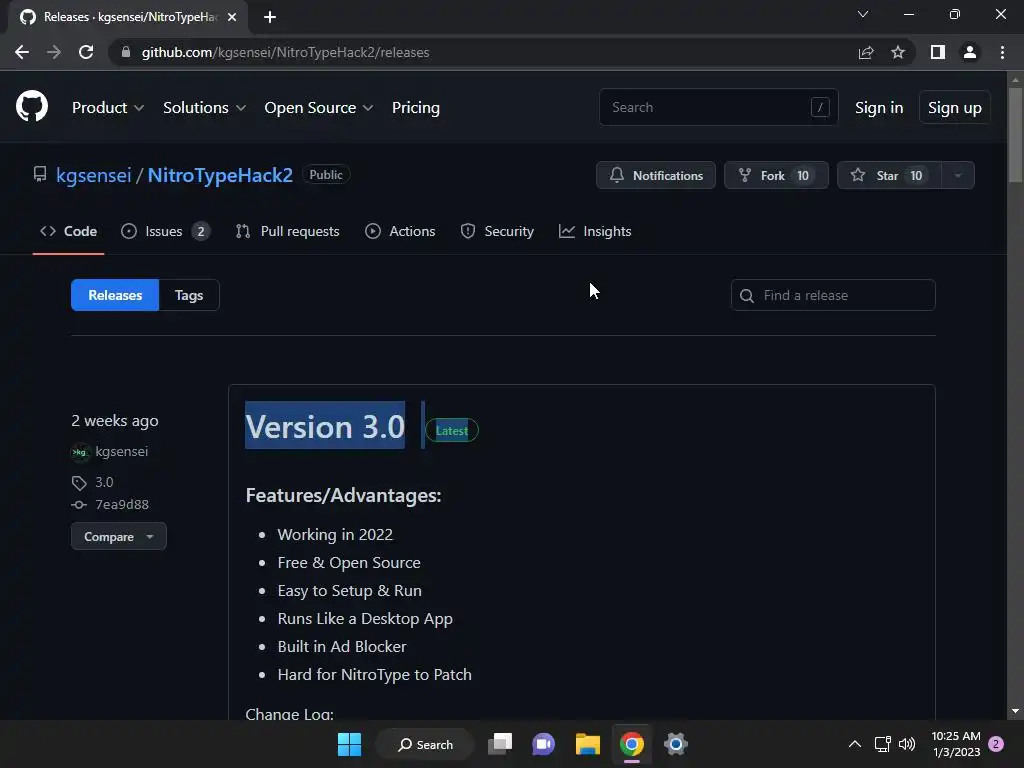Open commit 7ea9d88

point(122,504)
